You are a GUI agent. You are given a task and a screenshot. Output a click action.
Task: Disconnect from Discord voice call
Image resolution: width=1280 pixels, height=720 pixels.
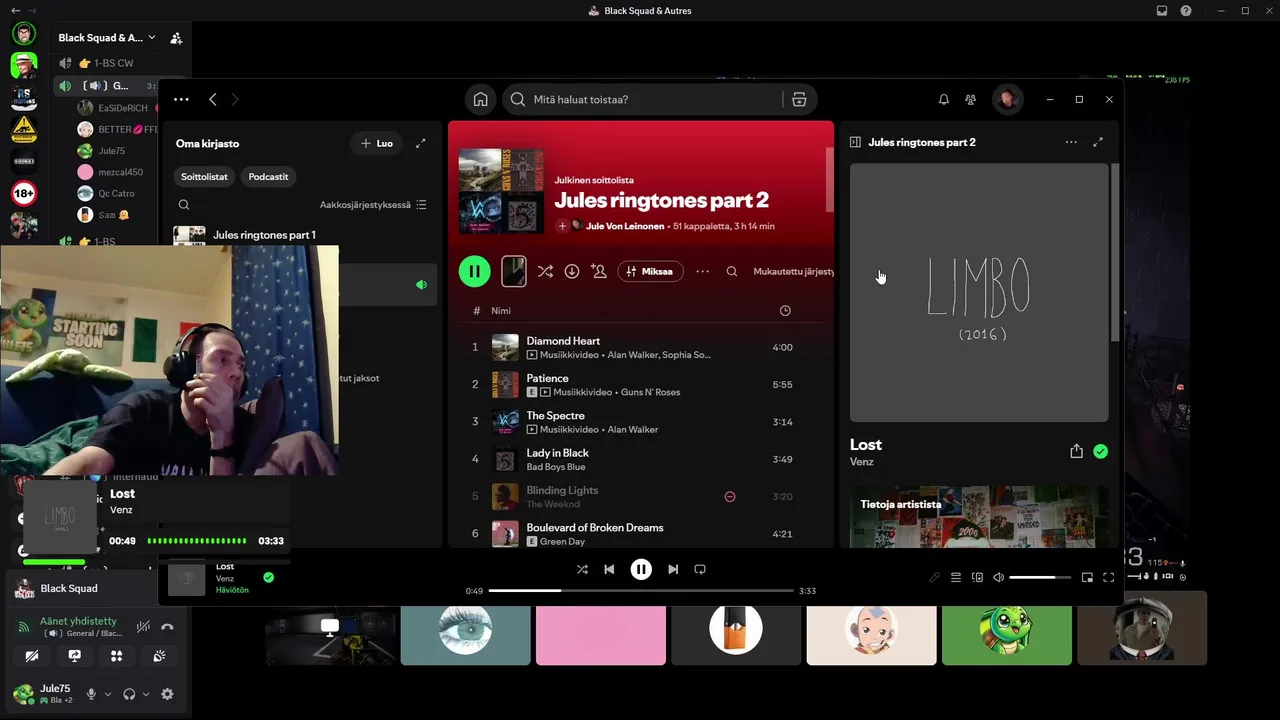coord(167,627)
